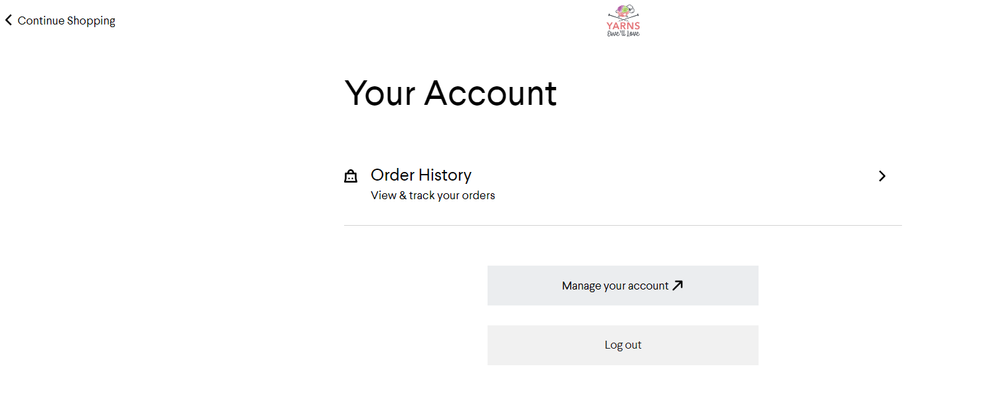Click the "Manage your account" text label
This screenshot has height=413, width=999.
(x=614, y=286)
